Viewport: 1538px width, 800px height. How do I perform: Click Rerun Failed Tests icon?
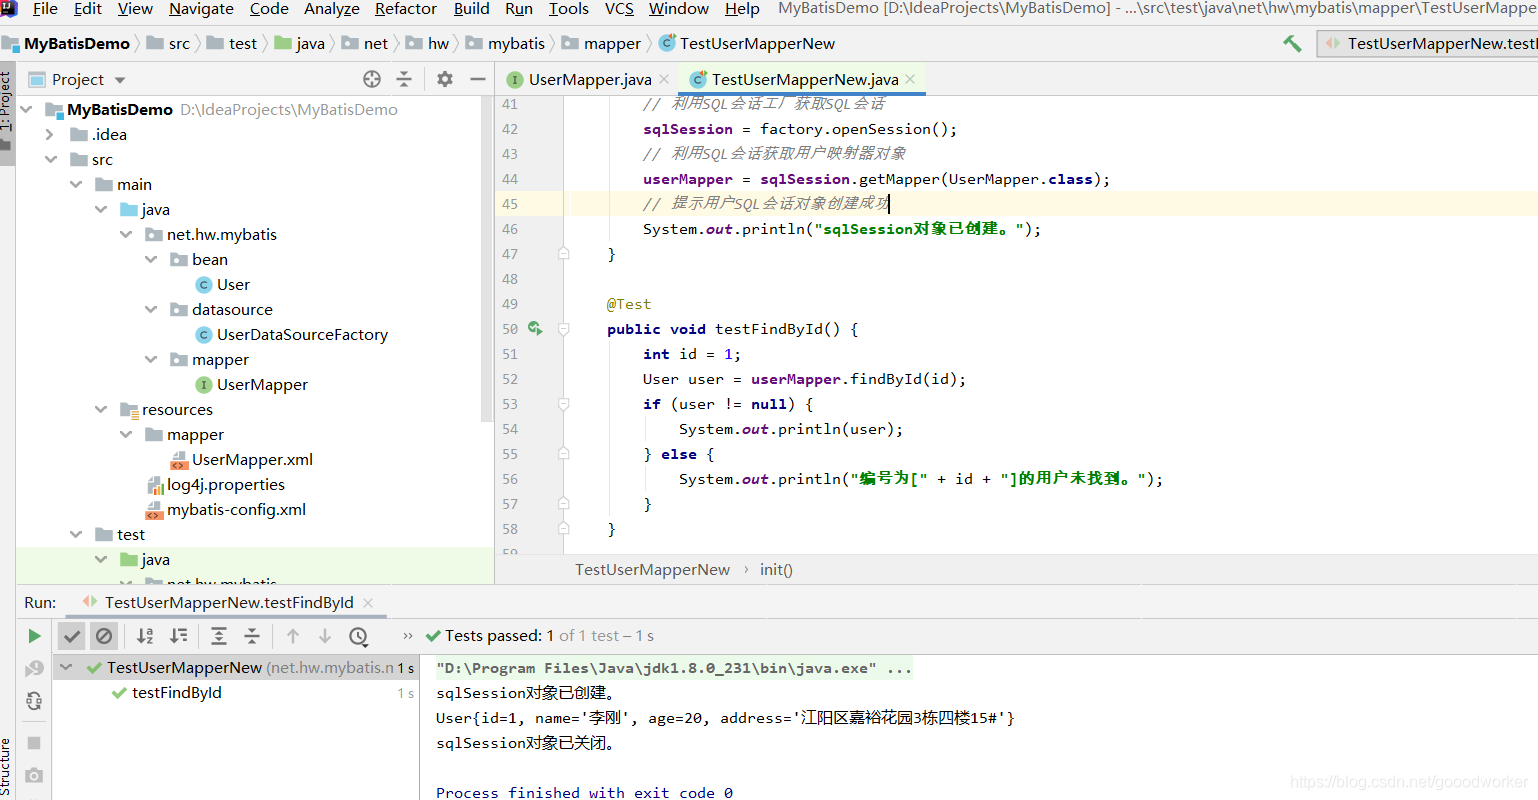34,668
